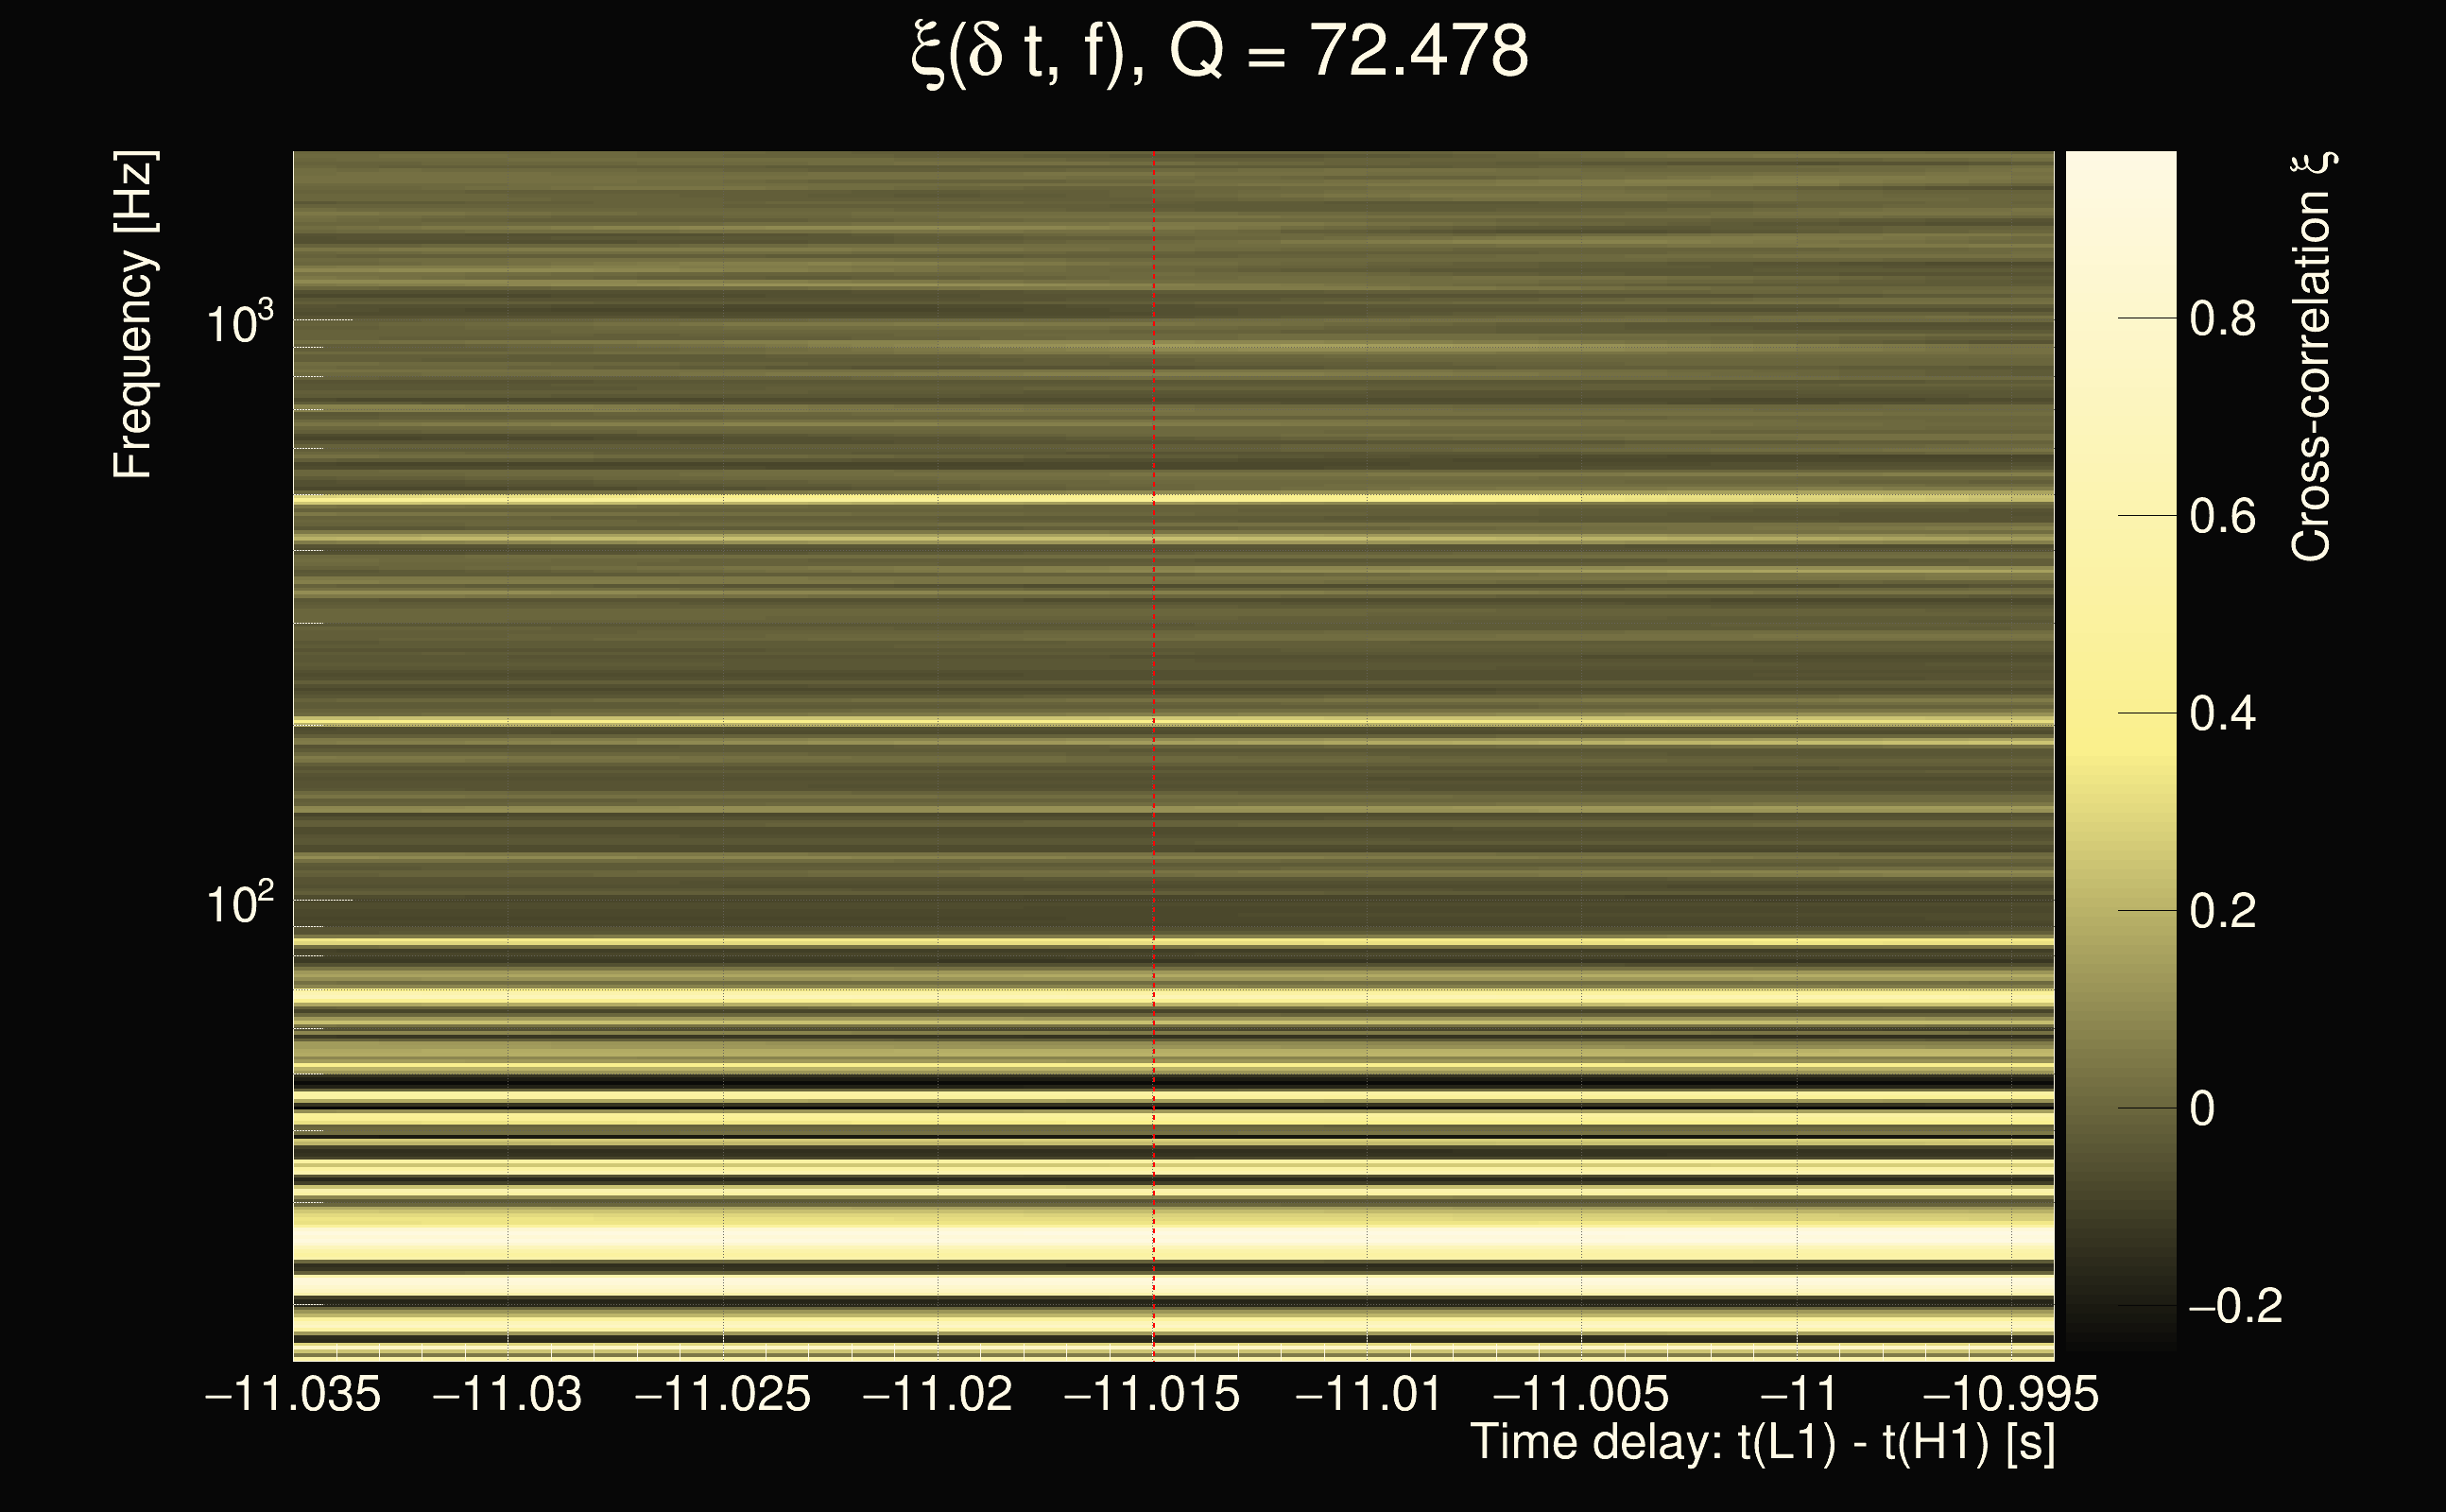2446x1512 pixels.
Task: Click the 0.4 colorbar tick label
Action: [x=2222, y=714]
